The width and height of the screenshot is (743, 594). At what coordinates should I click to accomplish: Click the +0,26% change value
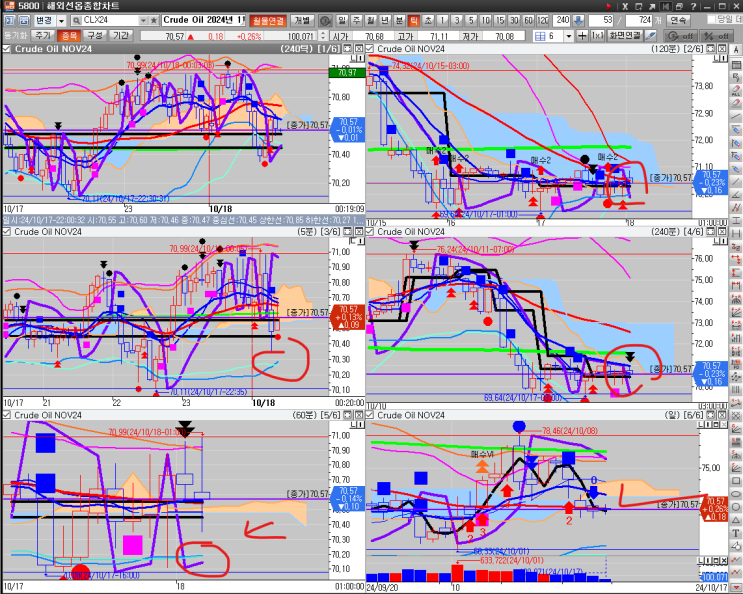[249, 36]
